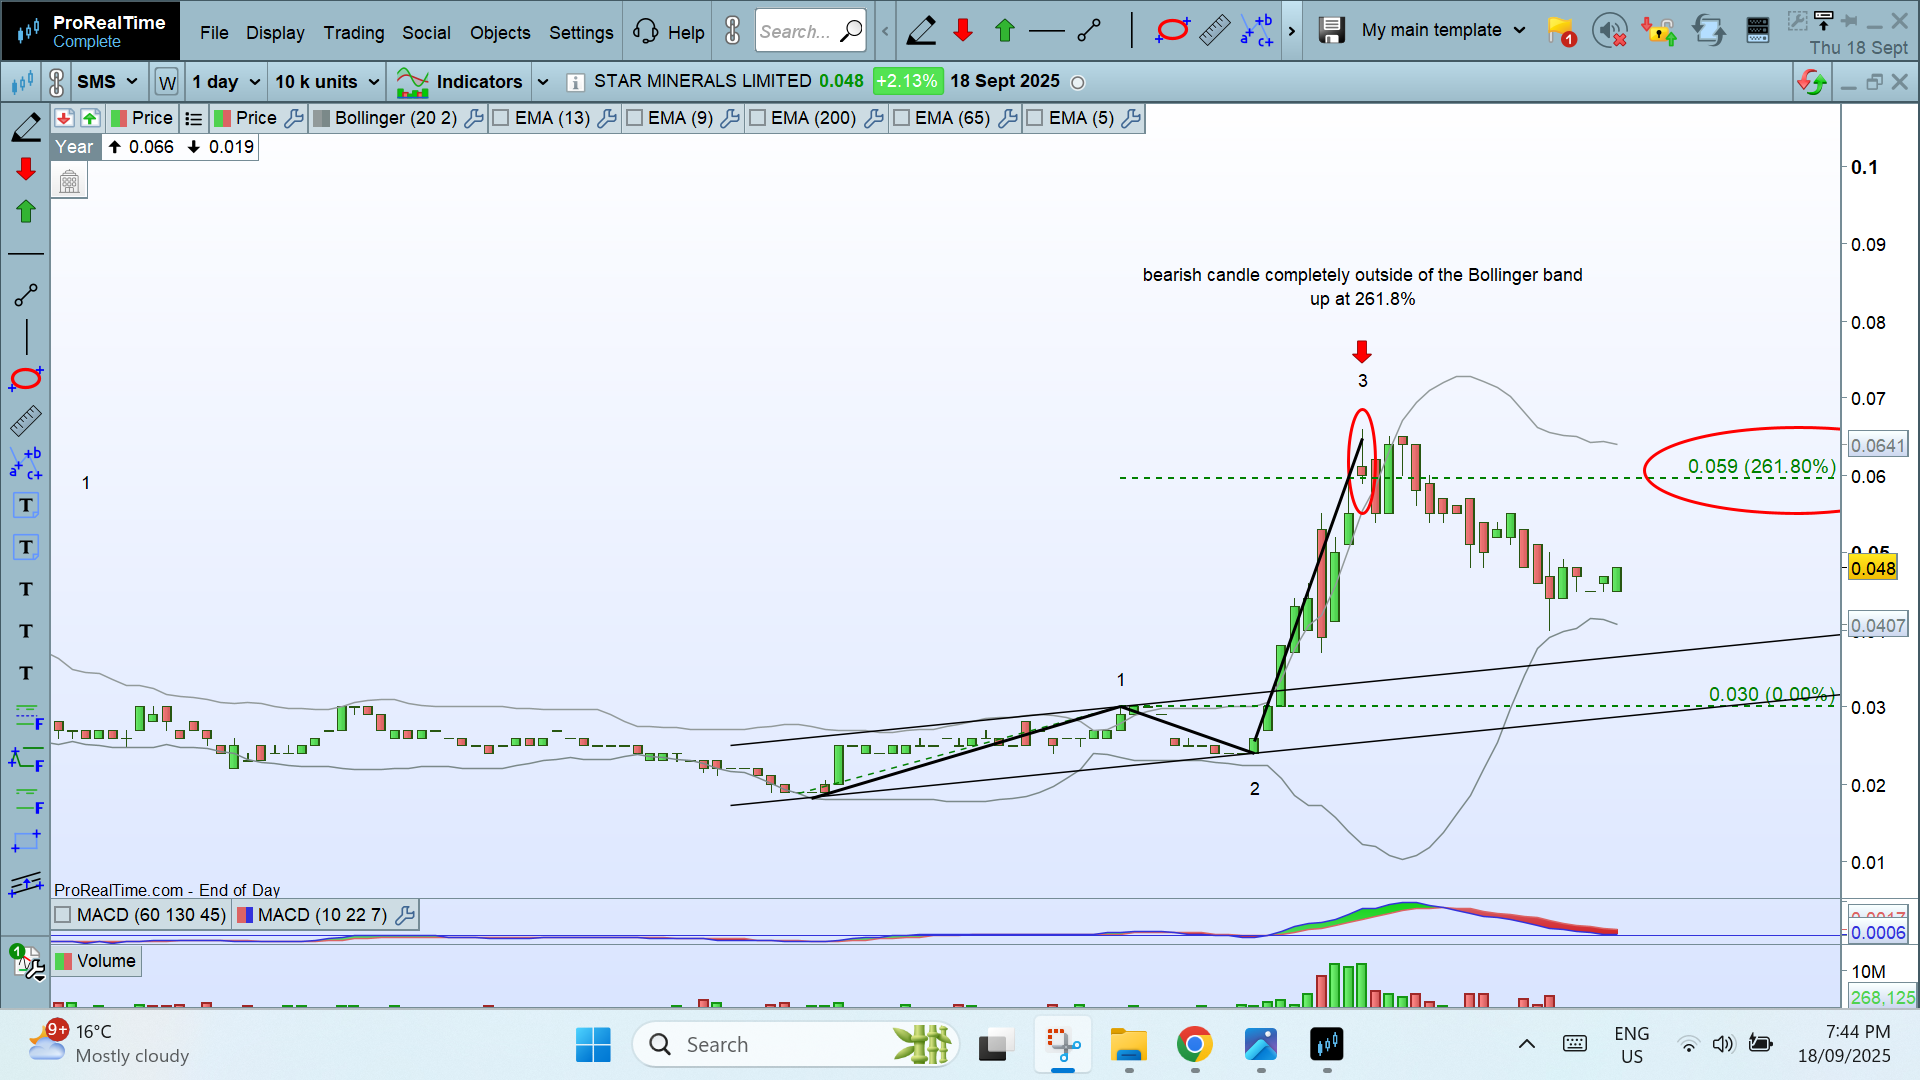Screen dimensions: 1920x1080
Task: Open the Settings menu
Action: click(x=581, y=32)
